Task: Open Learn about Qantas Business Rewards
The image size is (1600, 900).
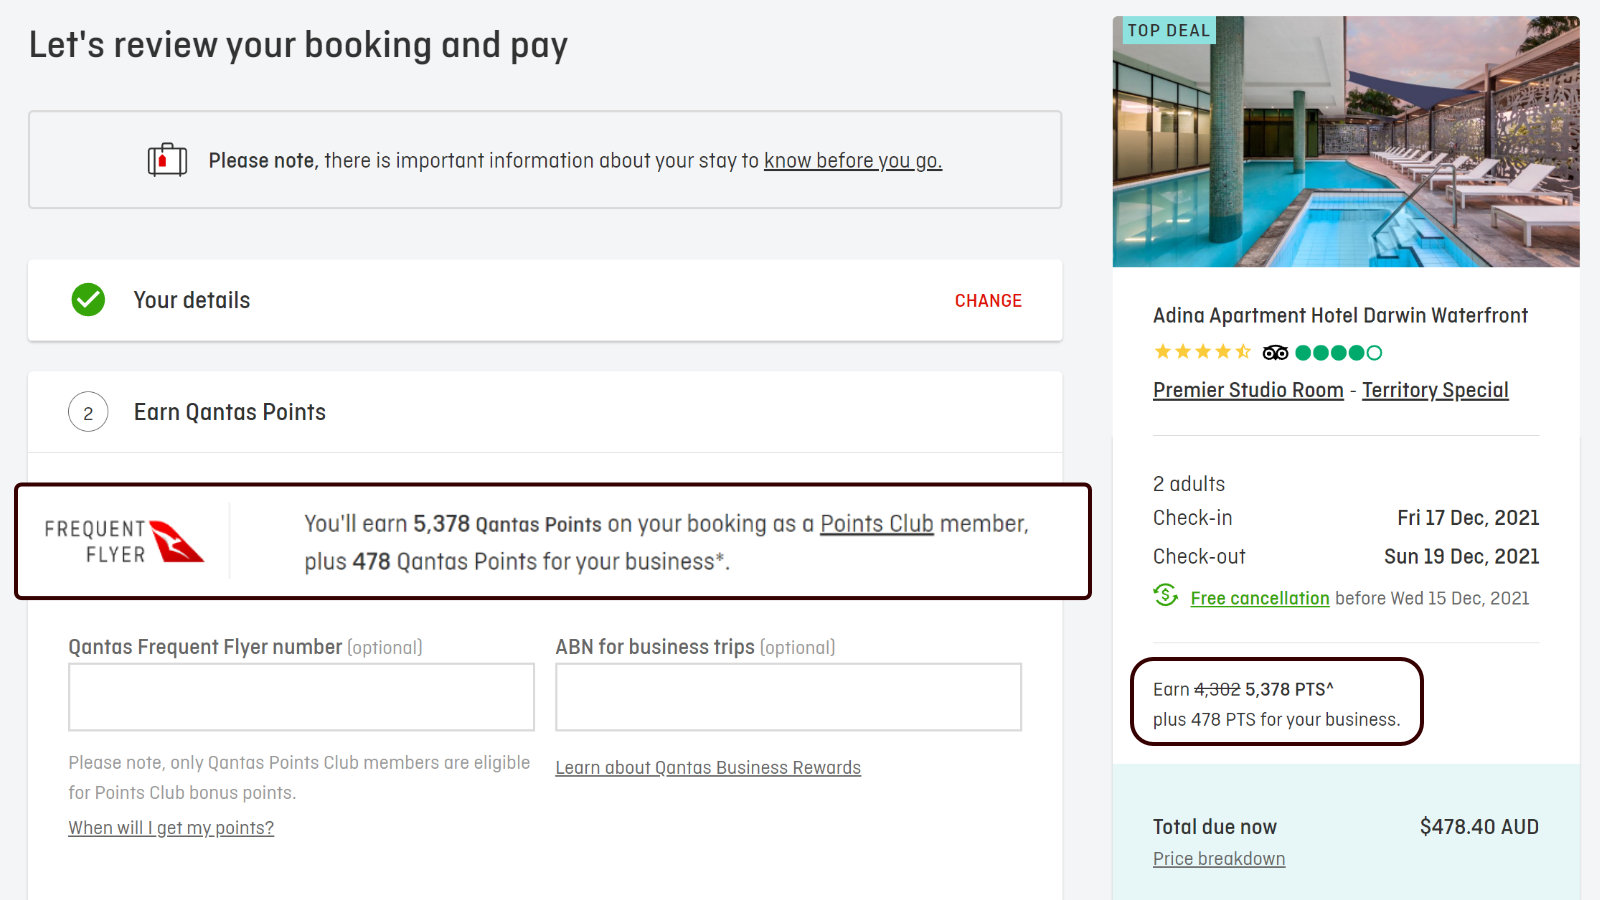Action: point(708,768)
